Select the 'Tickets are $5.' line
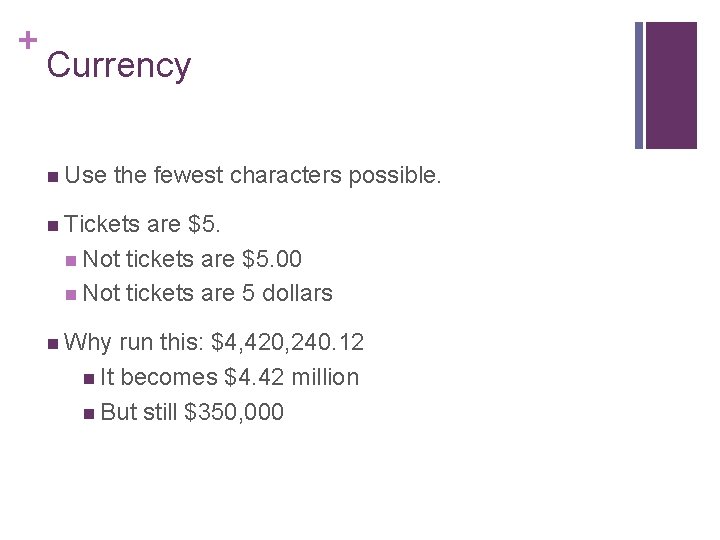The width and height of the screenshot is (720, 540). pos(145,225)
